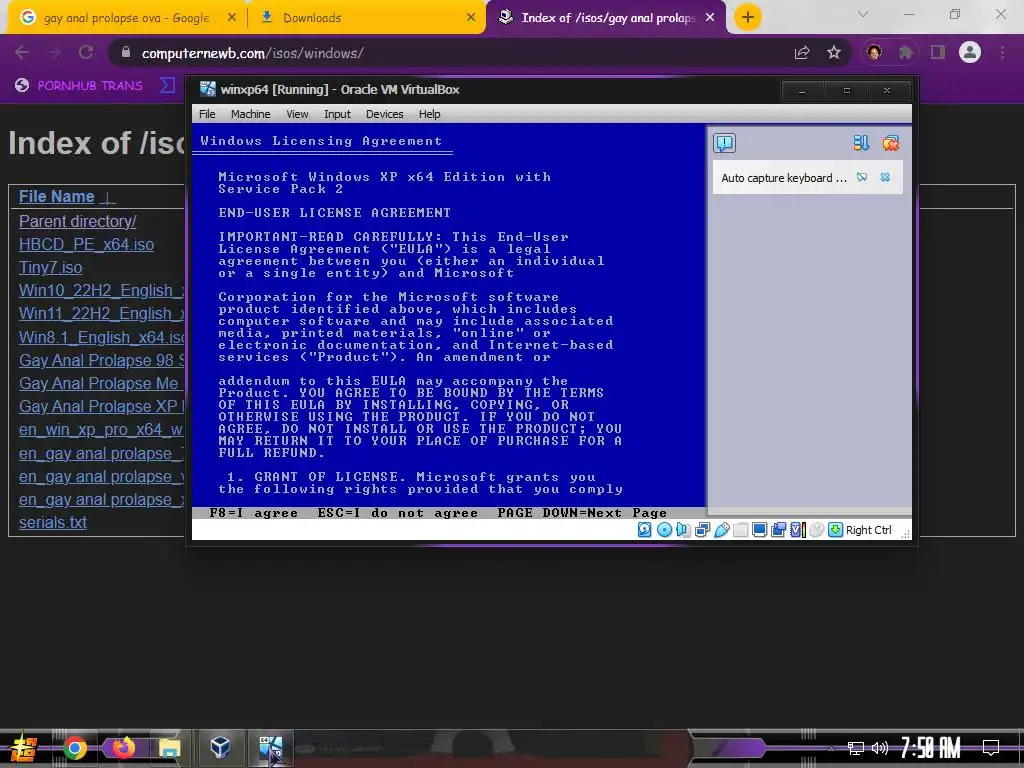This screenshot has width=1024, height=768.
Task: Click the Right Ctrl host key label
Action: [869, 530]
